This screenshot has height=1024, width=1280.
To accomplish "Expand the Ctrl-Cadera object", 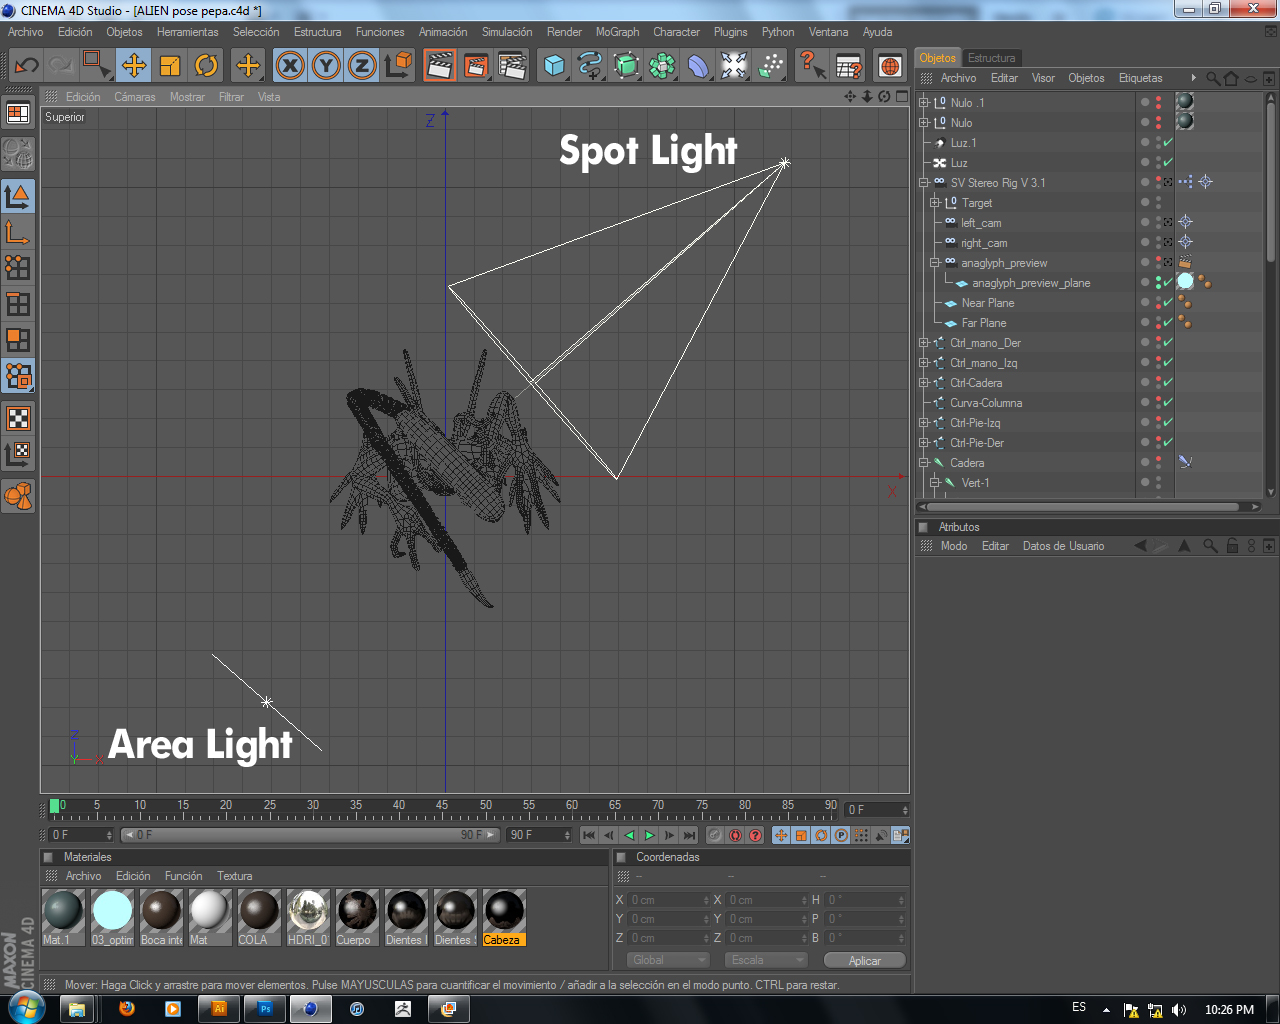I will pyautogui.click(x=924, y=382).
